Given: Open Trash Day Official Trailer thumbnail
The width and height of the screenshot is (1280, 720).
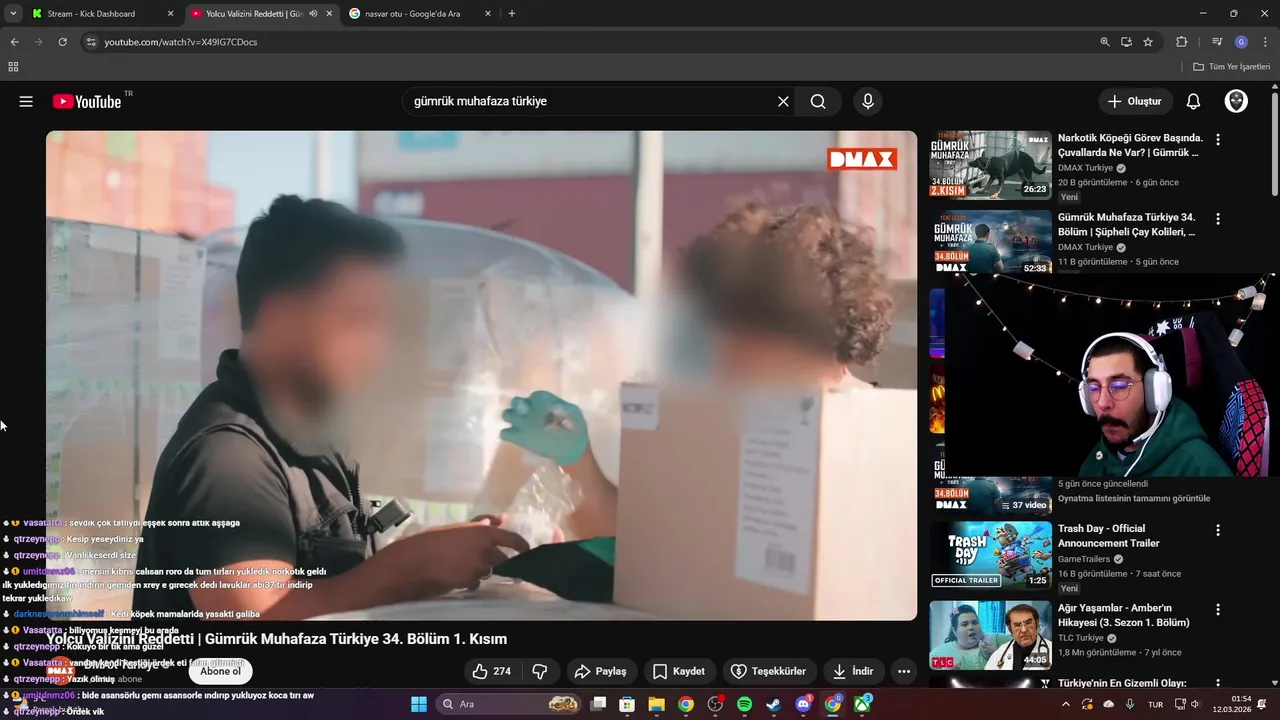Looking at the screenshot, I should click(x=991, y=555).
